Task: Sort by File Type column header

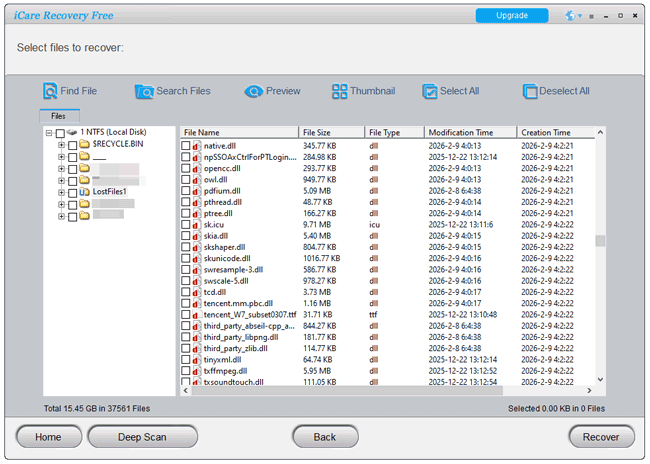Action: click(x=394, y=132)
